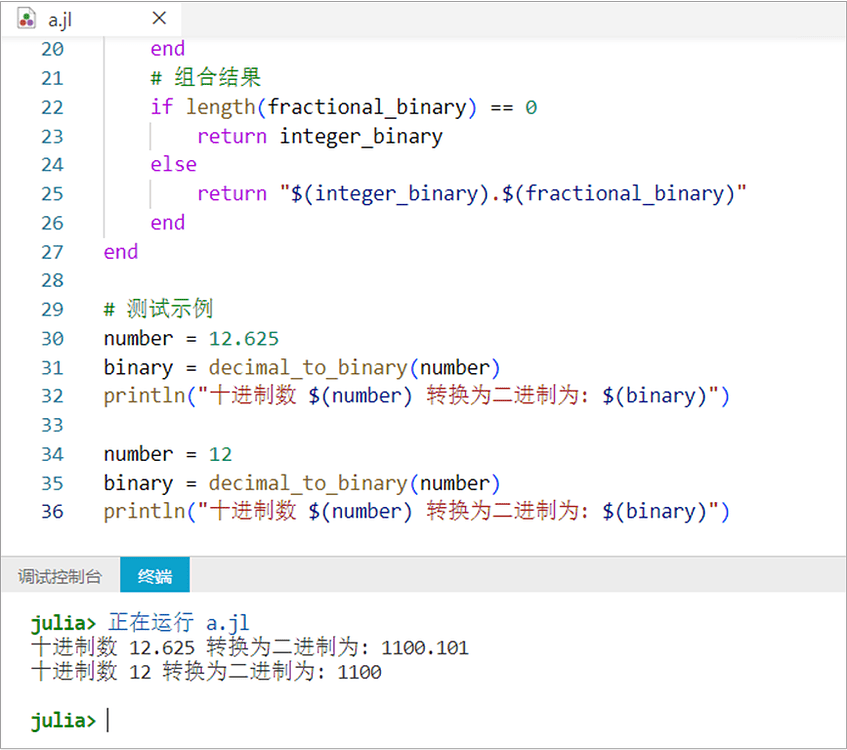Click line number 34 in gutter

(x=52, y=454)
